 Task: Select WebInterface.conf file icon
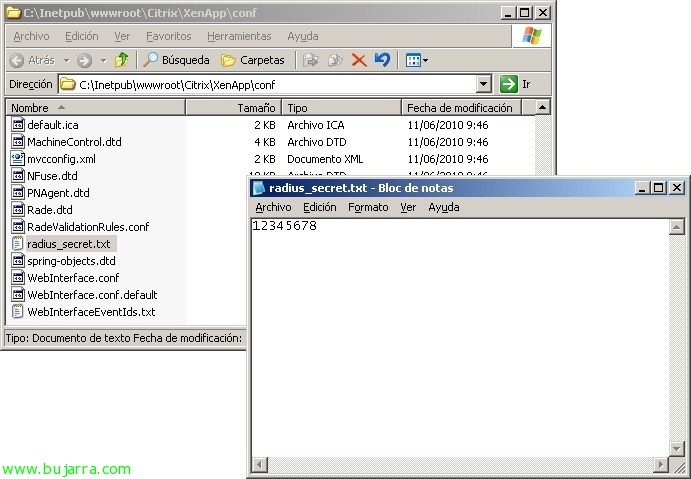pos(17,278)
